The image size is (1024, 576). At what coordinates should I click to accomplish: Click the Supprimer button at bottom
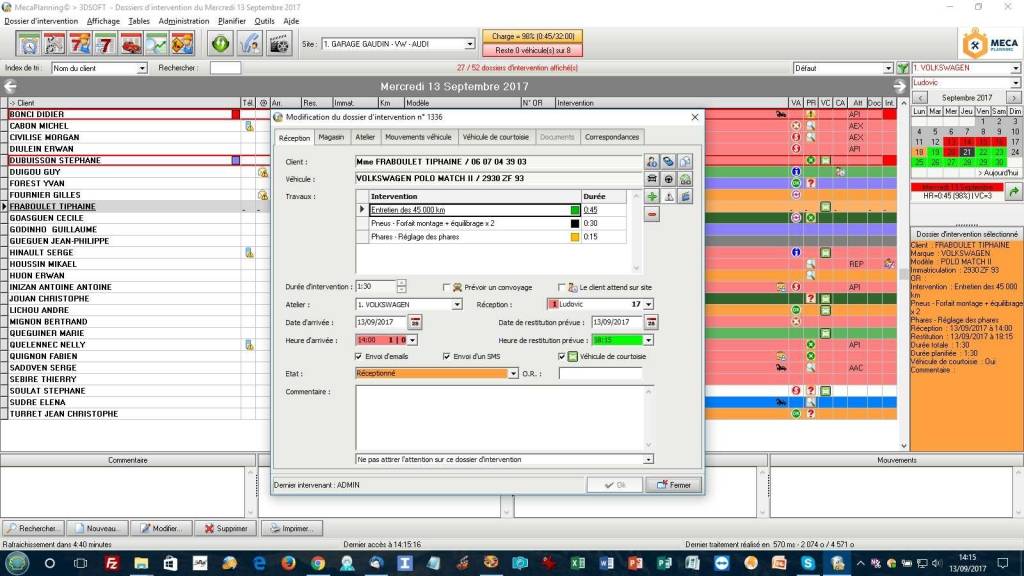click(x=225, y=528)
